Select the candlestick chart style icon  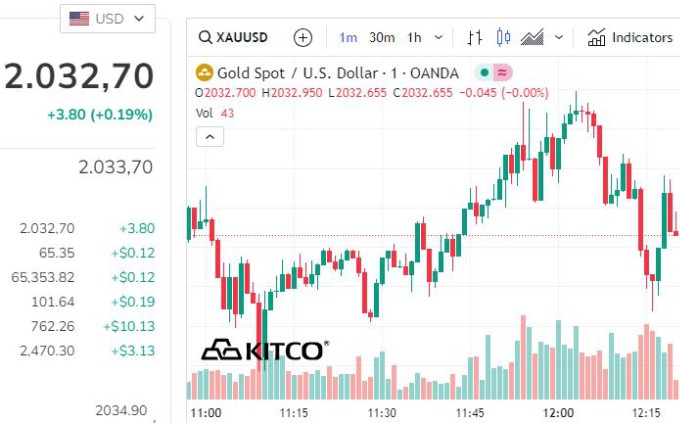pos(503,38)
